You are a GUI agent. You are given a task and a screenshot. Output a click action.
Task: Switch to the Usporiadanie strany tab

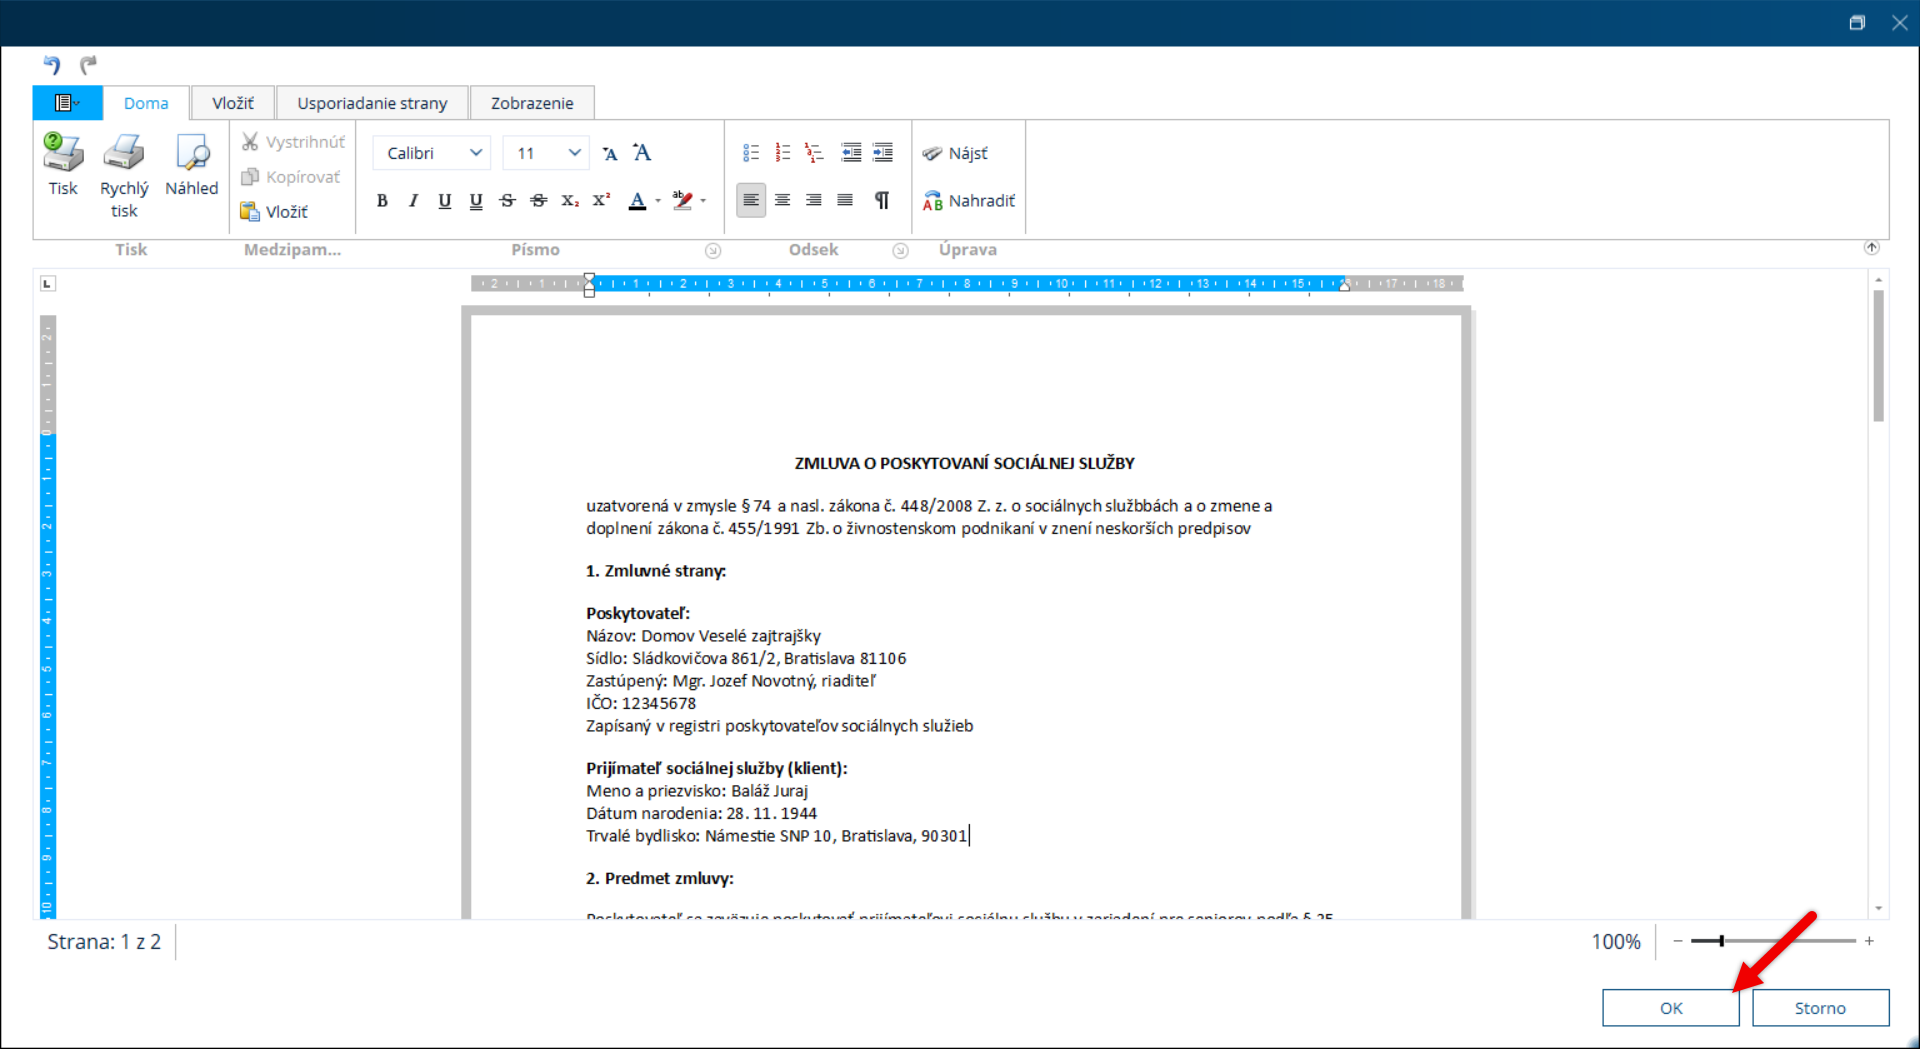click(x=372, y=103)
